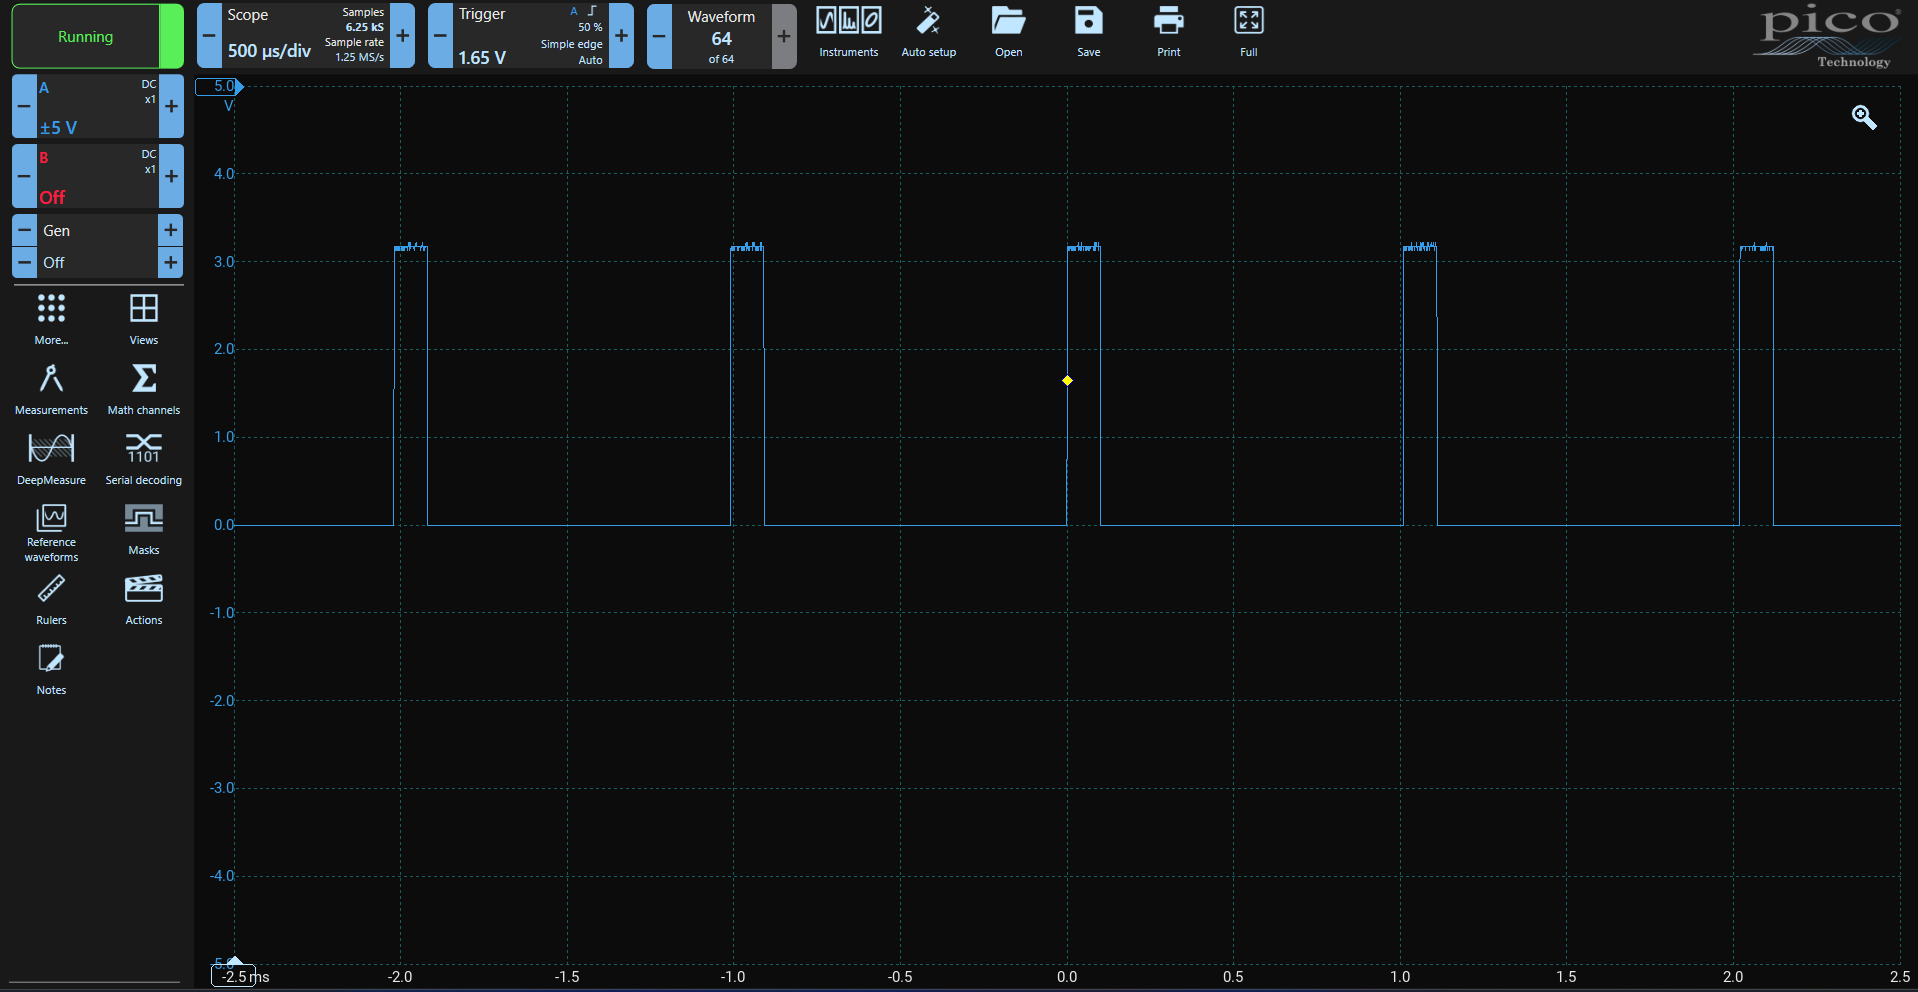The image size is (1918, 992).
Task: Run Auto setup
Action: 929,32
